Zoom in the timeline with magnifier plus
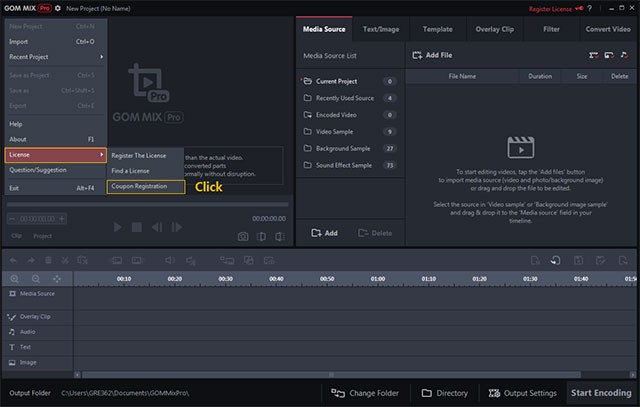Image resolution: width=640 pixels, height=407 pixels. tap(15, 278)
